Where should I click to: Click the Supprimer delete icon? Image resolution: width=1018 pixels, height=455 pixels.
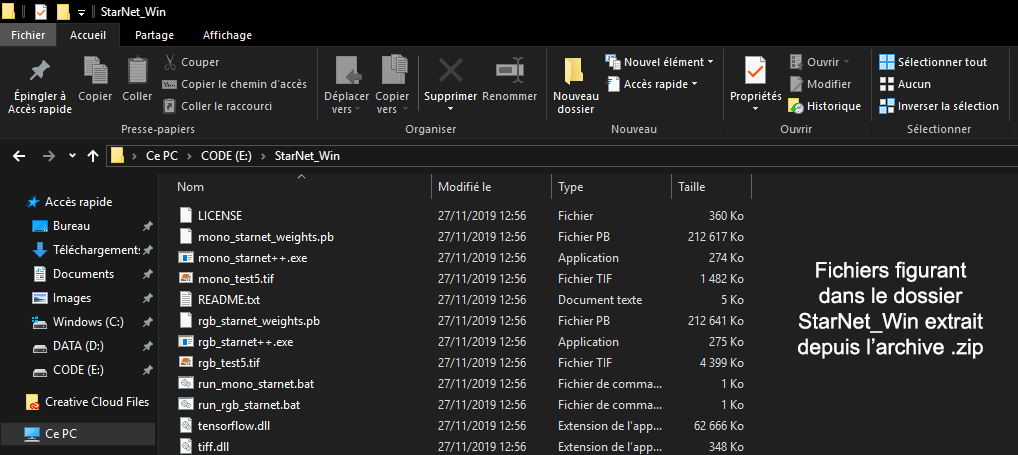click(450, 72)
